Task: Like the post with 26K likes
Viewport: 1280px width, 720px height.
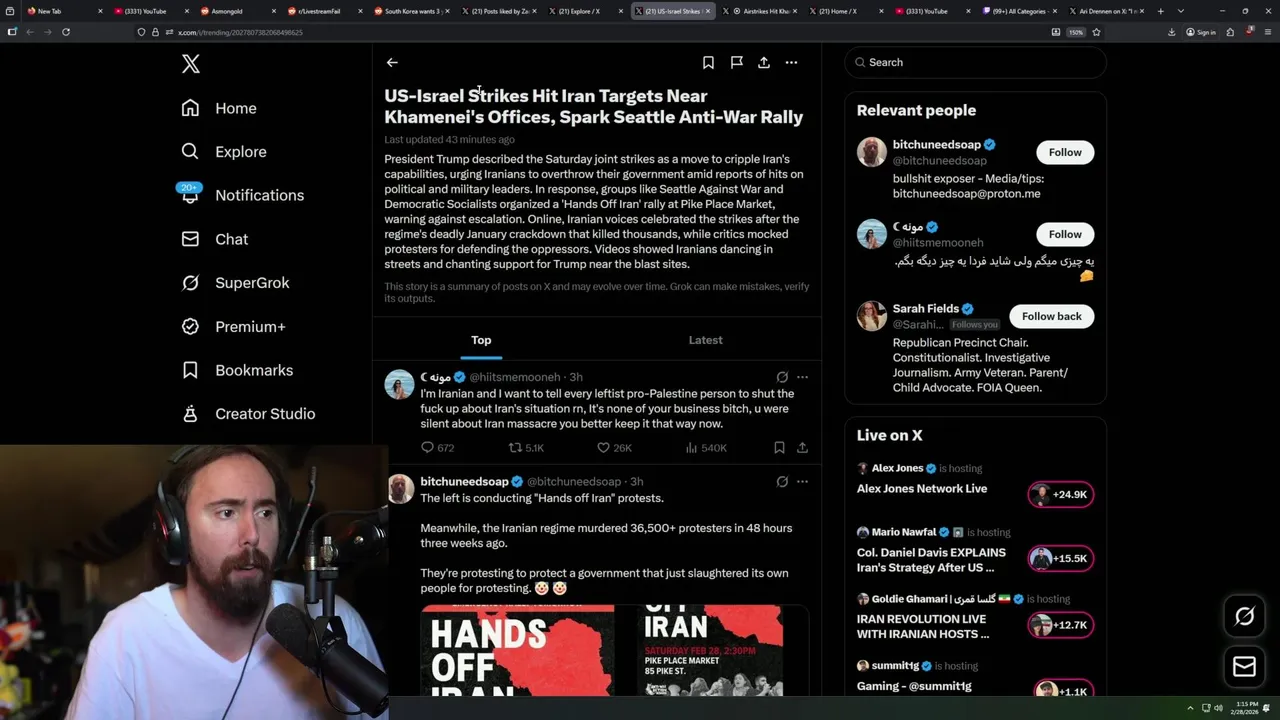Action: click(x=612, y=448)
